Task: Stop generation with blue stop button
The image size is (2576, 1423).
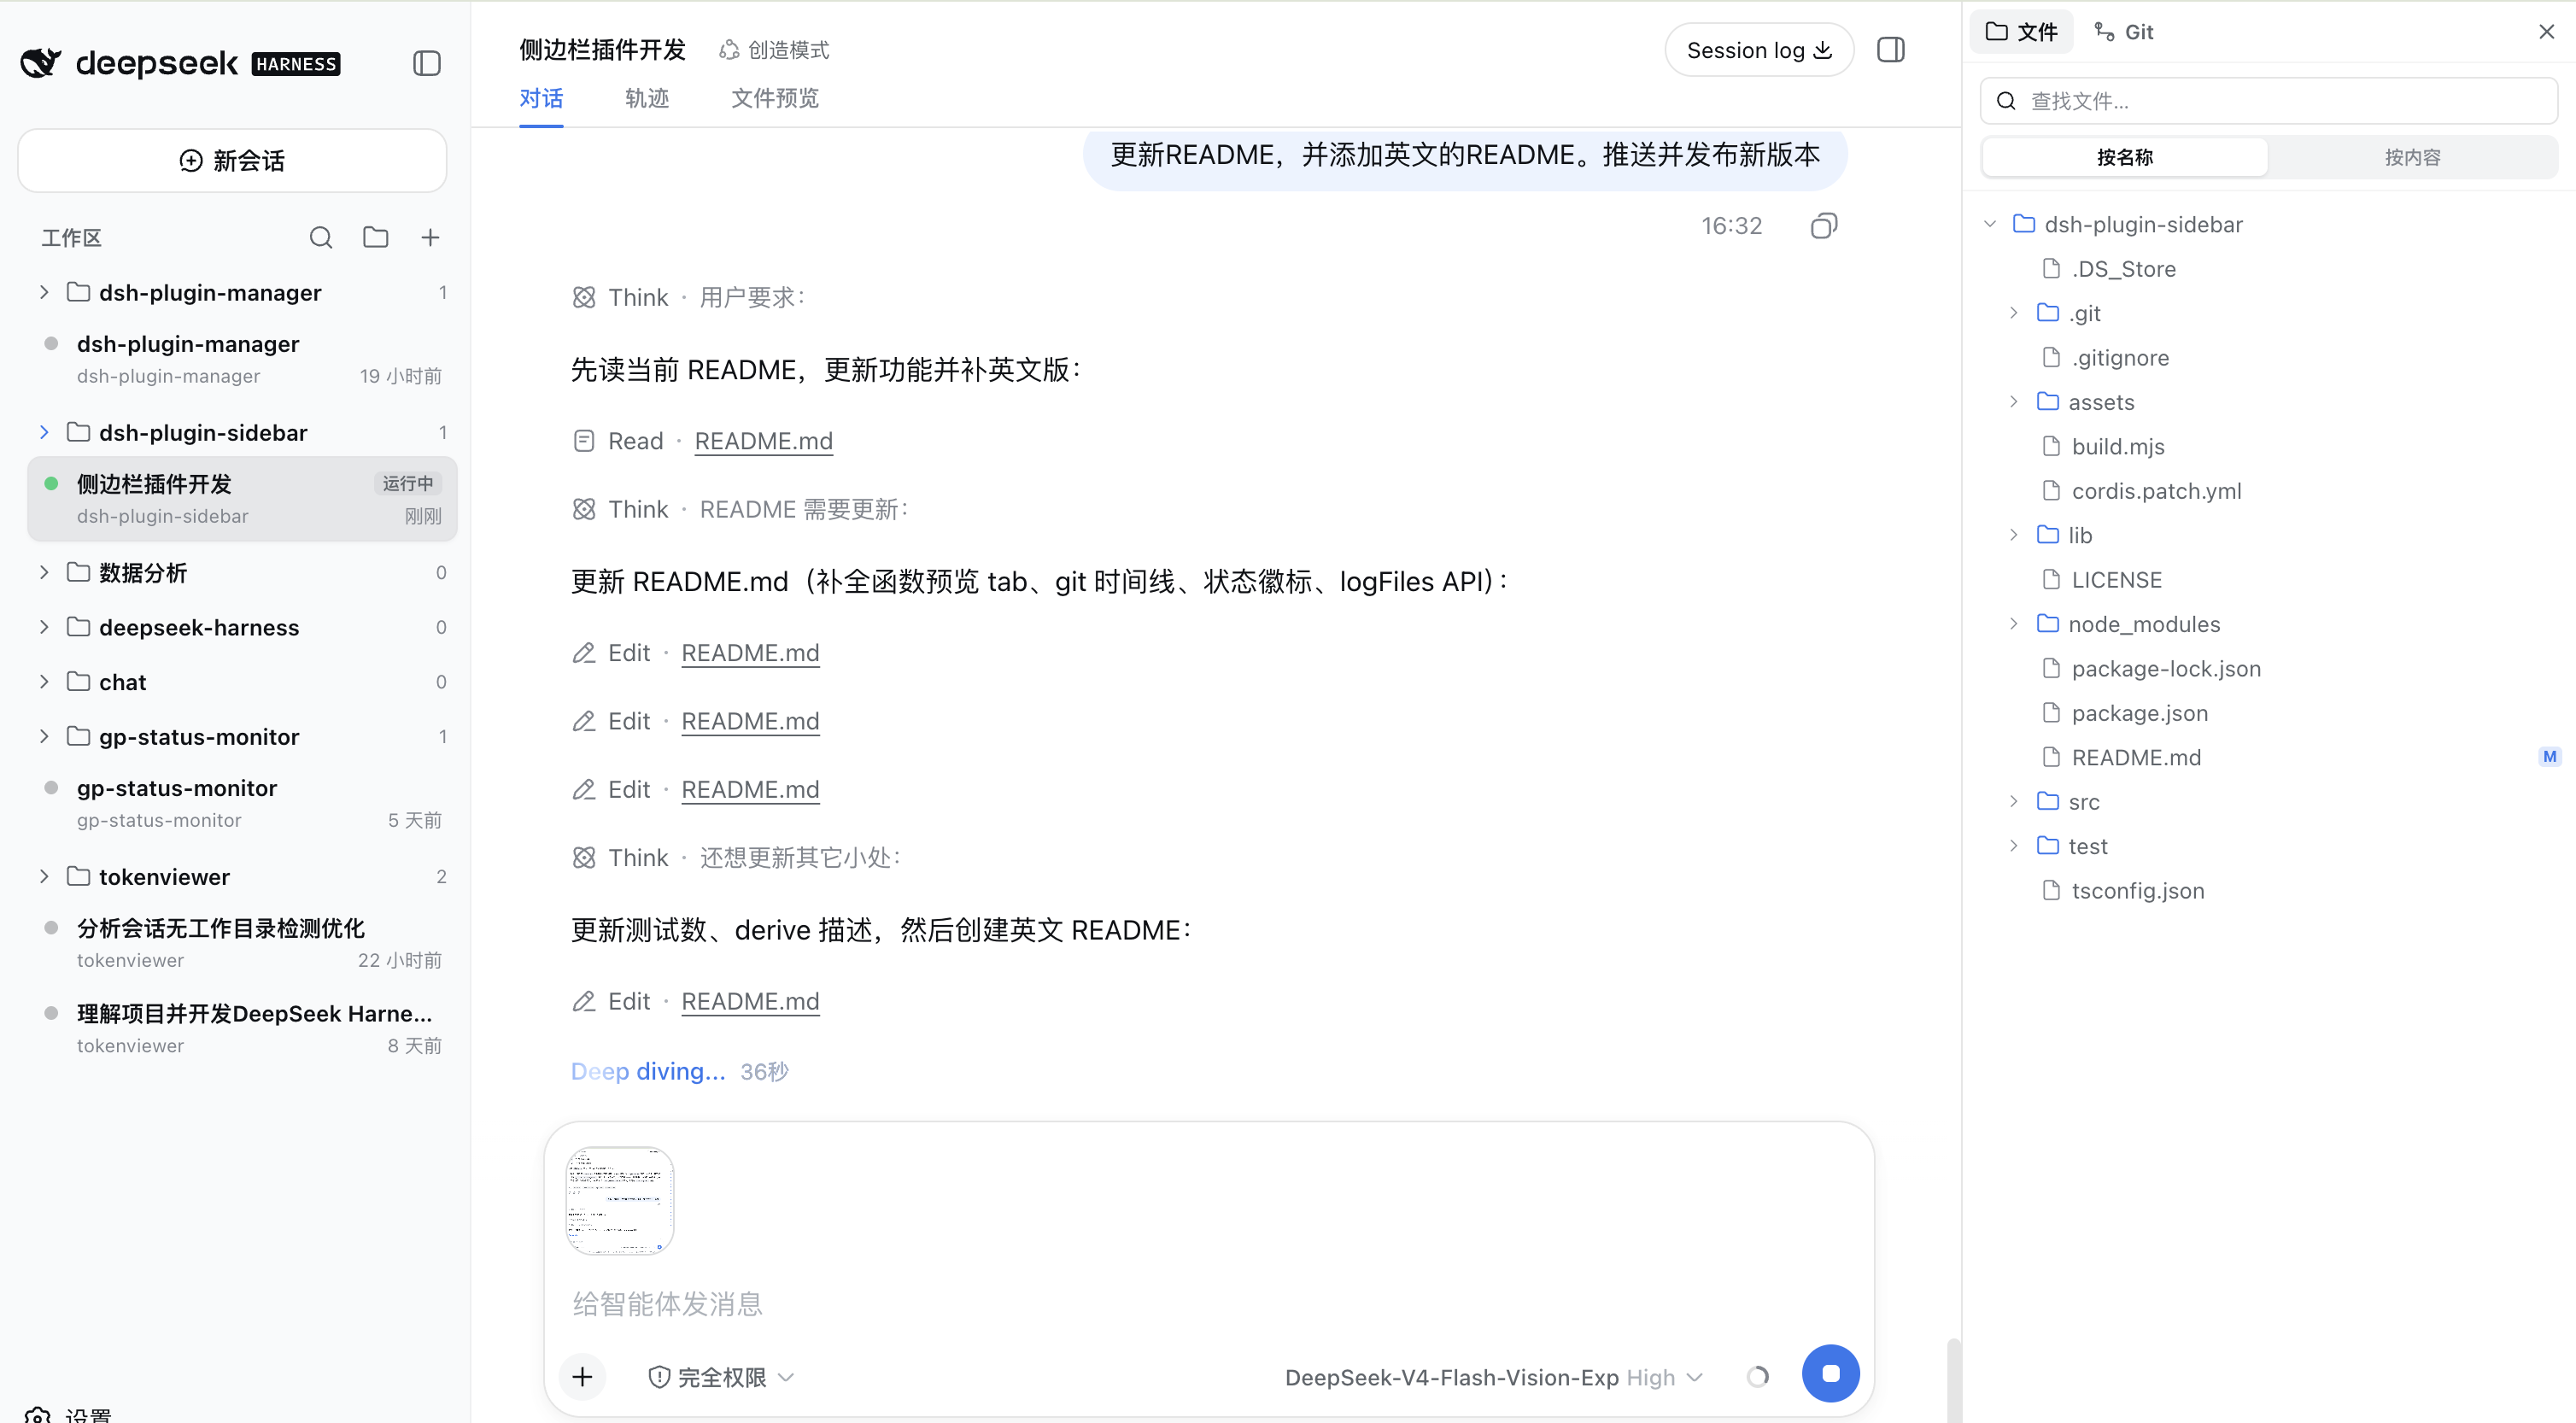Action: [1830, 1373]
